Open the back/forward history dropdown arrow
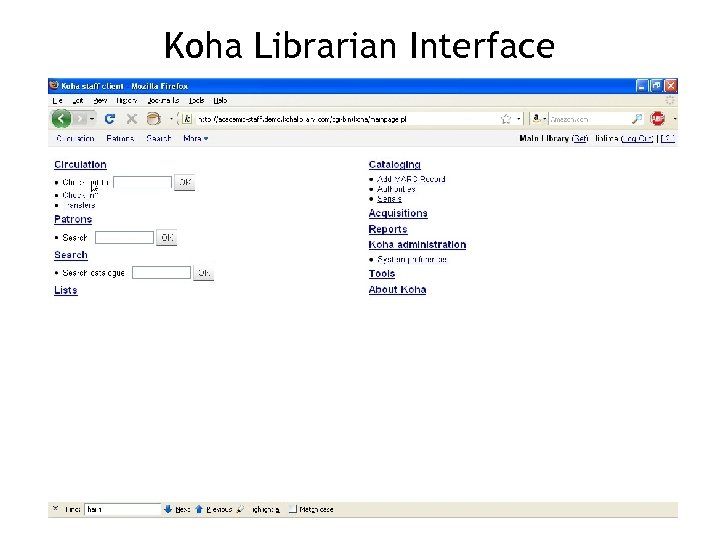The image size is (720, 540). pyautogui.click(x=92, y=119)
